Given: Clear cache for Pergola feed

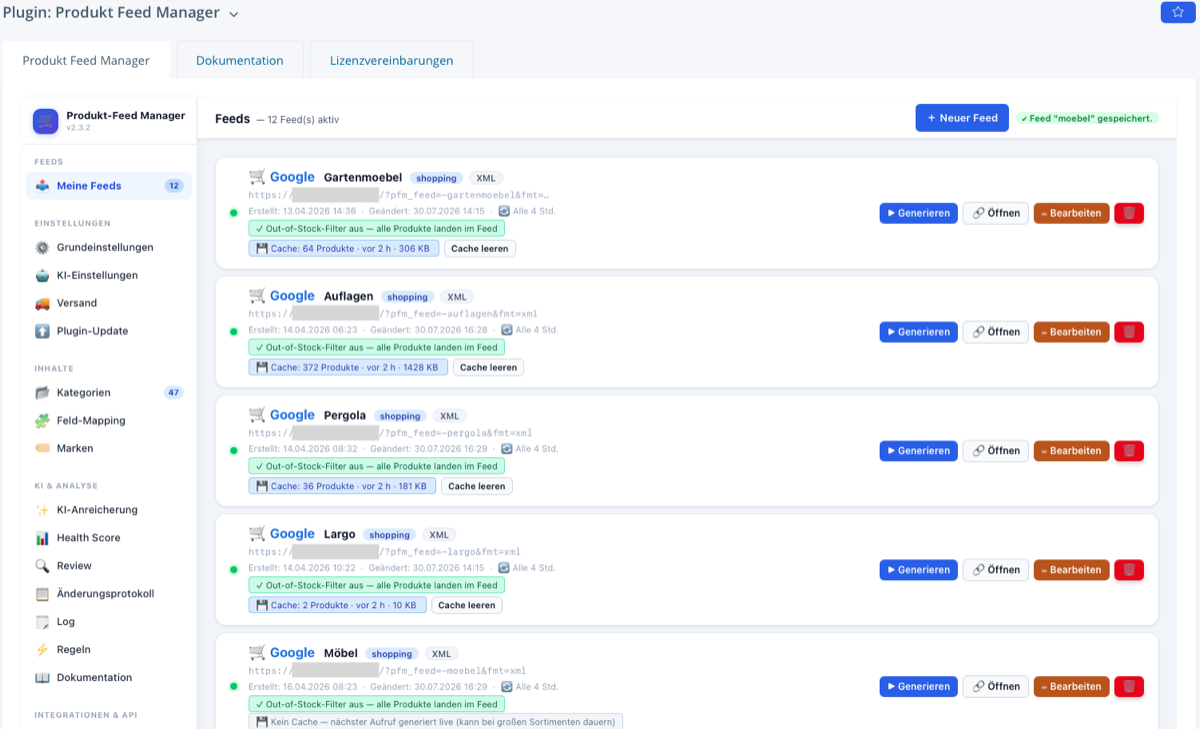Looking at the screenshot, I should tap(477, 486).
